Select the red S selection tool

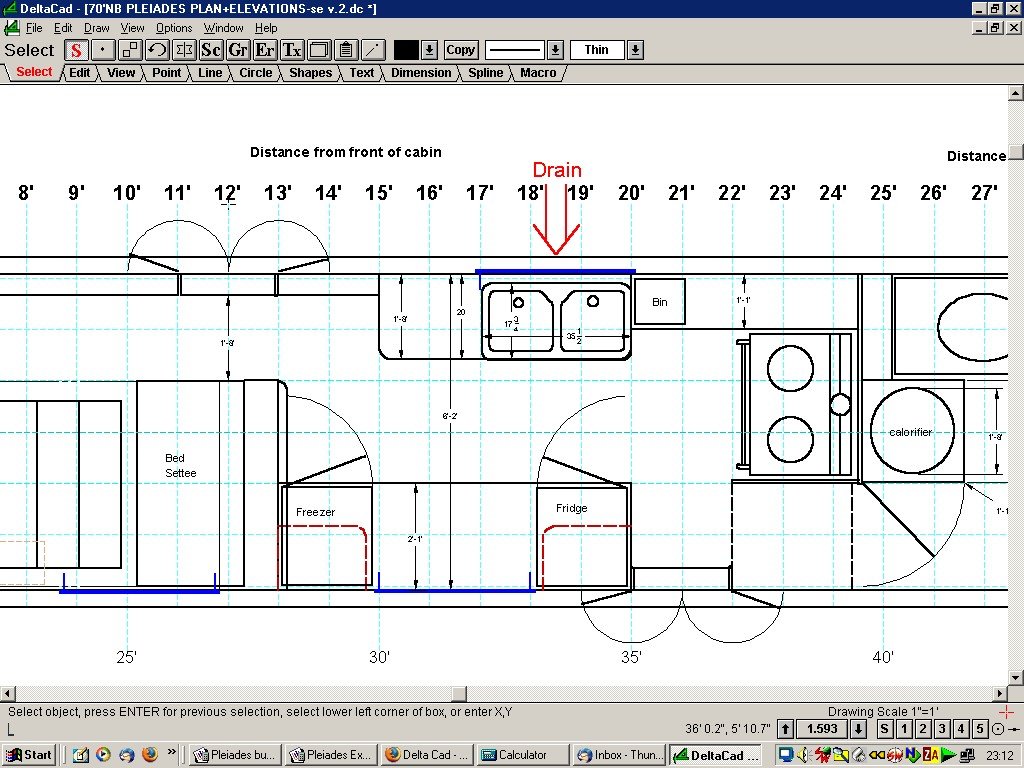point(76,50)
